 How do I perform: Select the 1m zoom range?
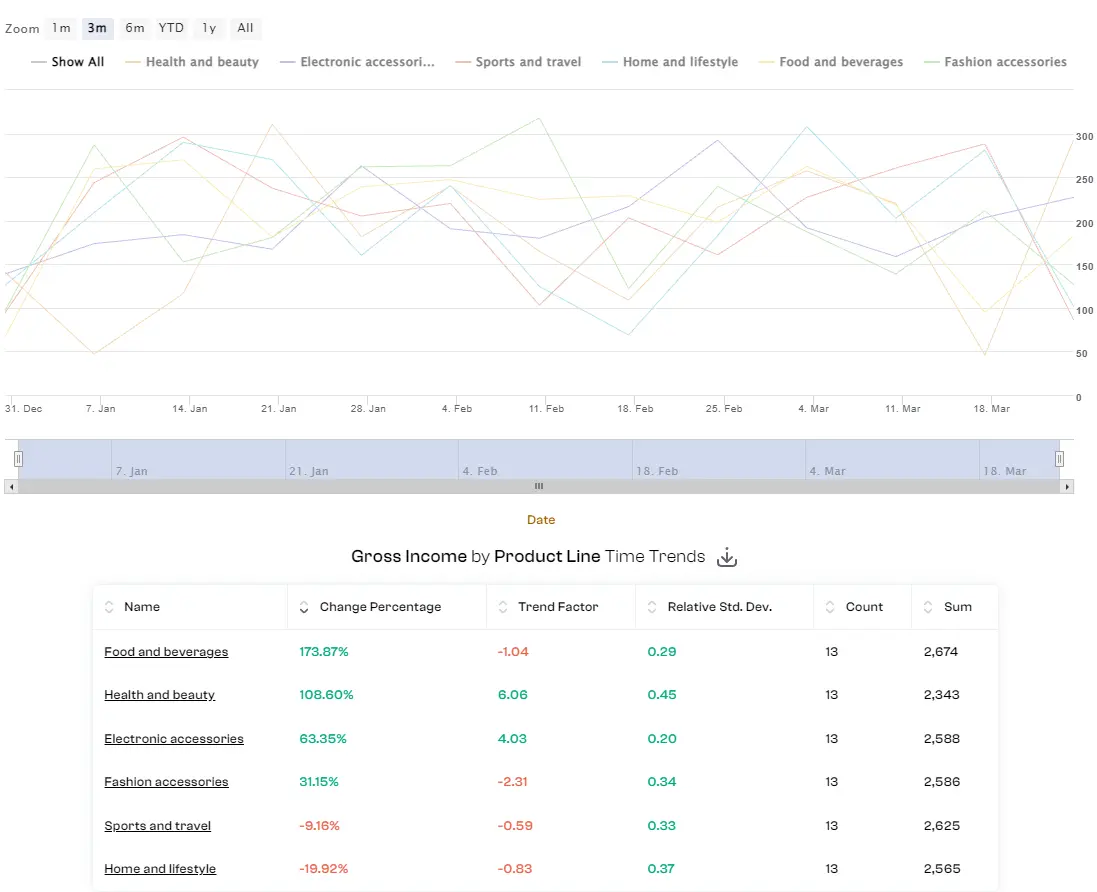pos(61,28)
